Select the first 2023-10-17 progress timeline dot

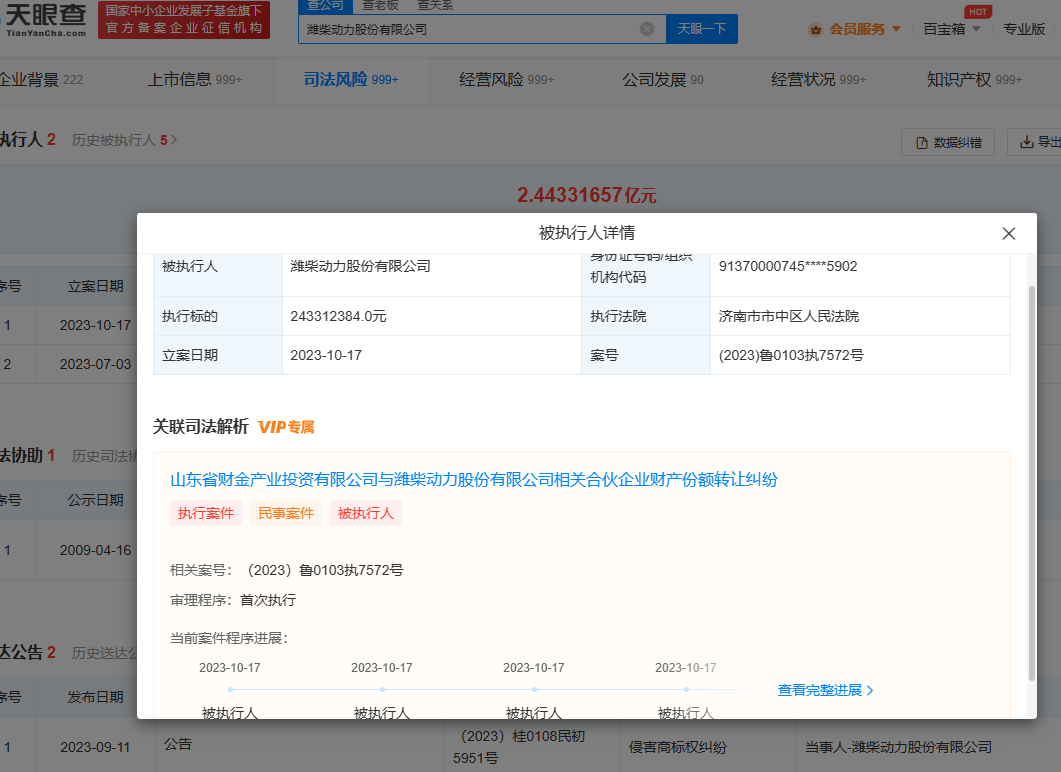tap(230, 689)
